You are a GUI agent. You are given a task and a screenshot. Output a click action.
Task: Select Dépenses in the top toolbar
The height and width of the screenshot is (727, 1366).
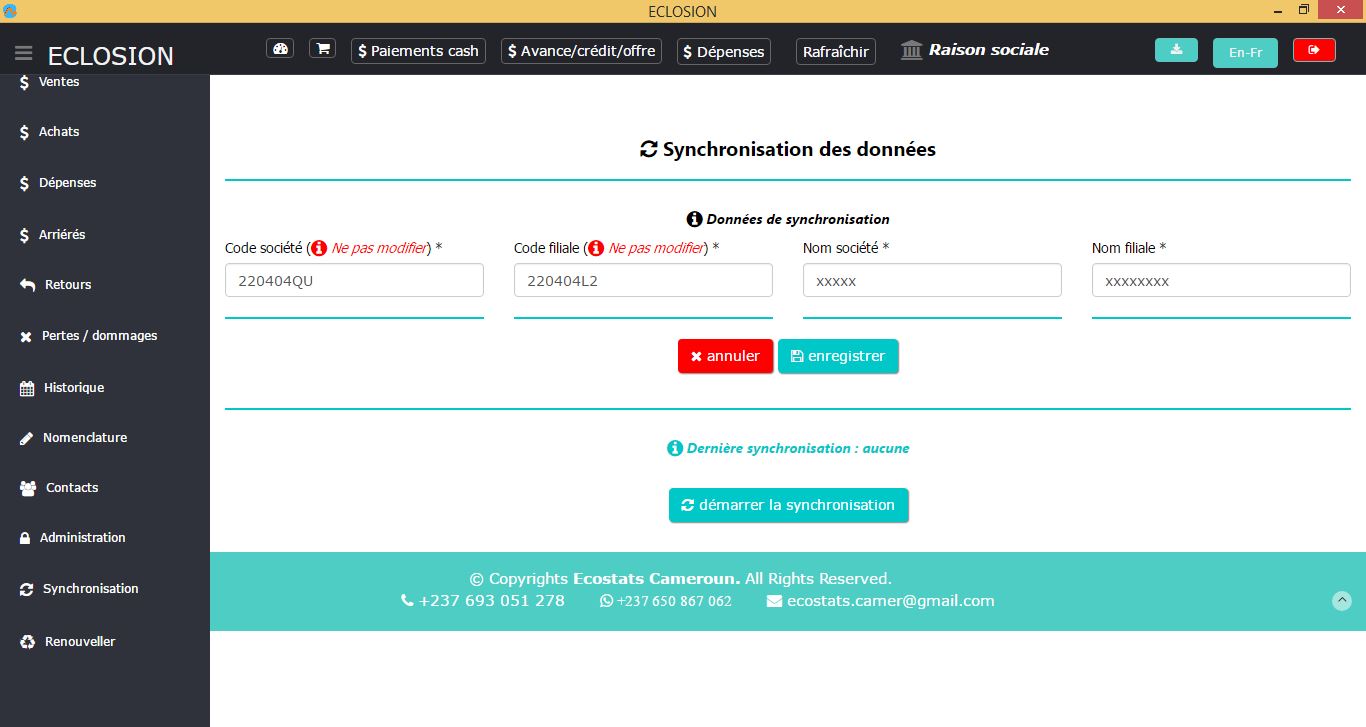(723, 51)
